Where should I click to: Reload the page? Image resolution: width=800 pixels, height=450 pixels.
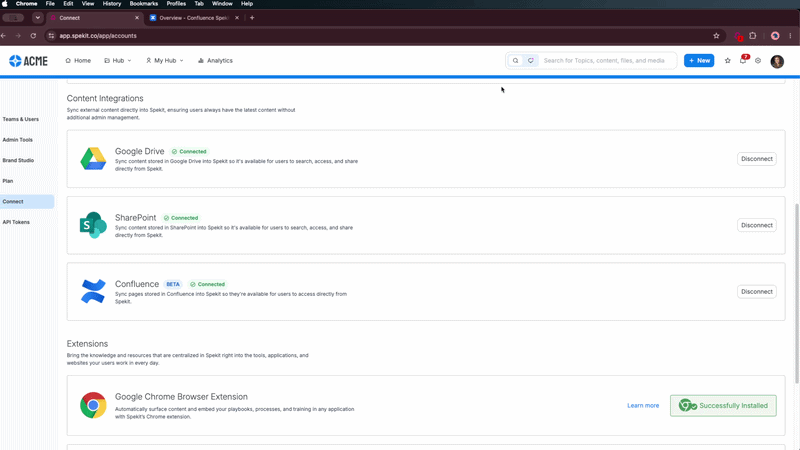(33, 36)
